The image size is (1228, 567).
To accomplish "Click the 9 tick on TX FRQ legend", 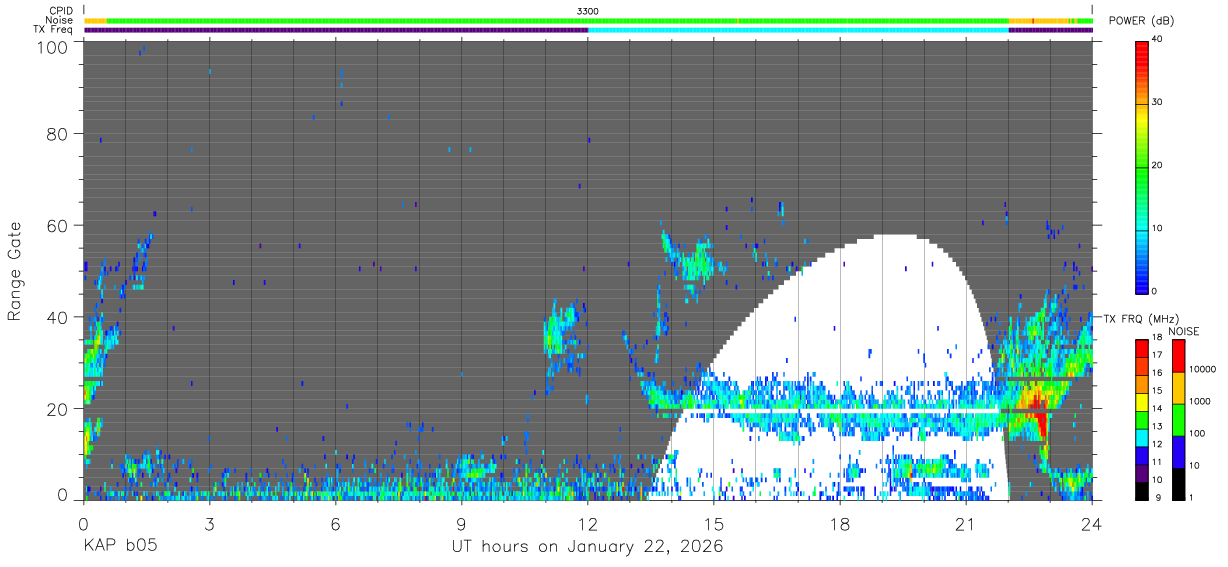I will (1157, 497).
